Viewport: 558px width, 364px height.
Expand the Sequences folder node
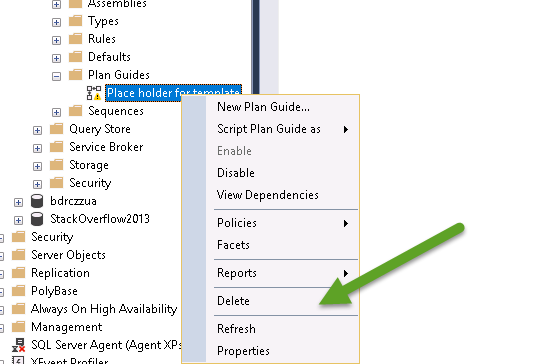[56, 112]
